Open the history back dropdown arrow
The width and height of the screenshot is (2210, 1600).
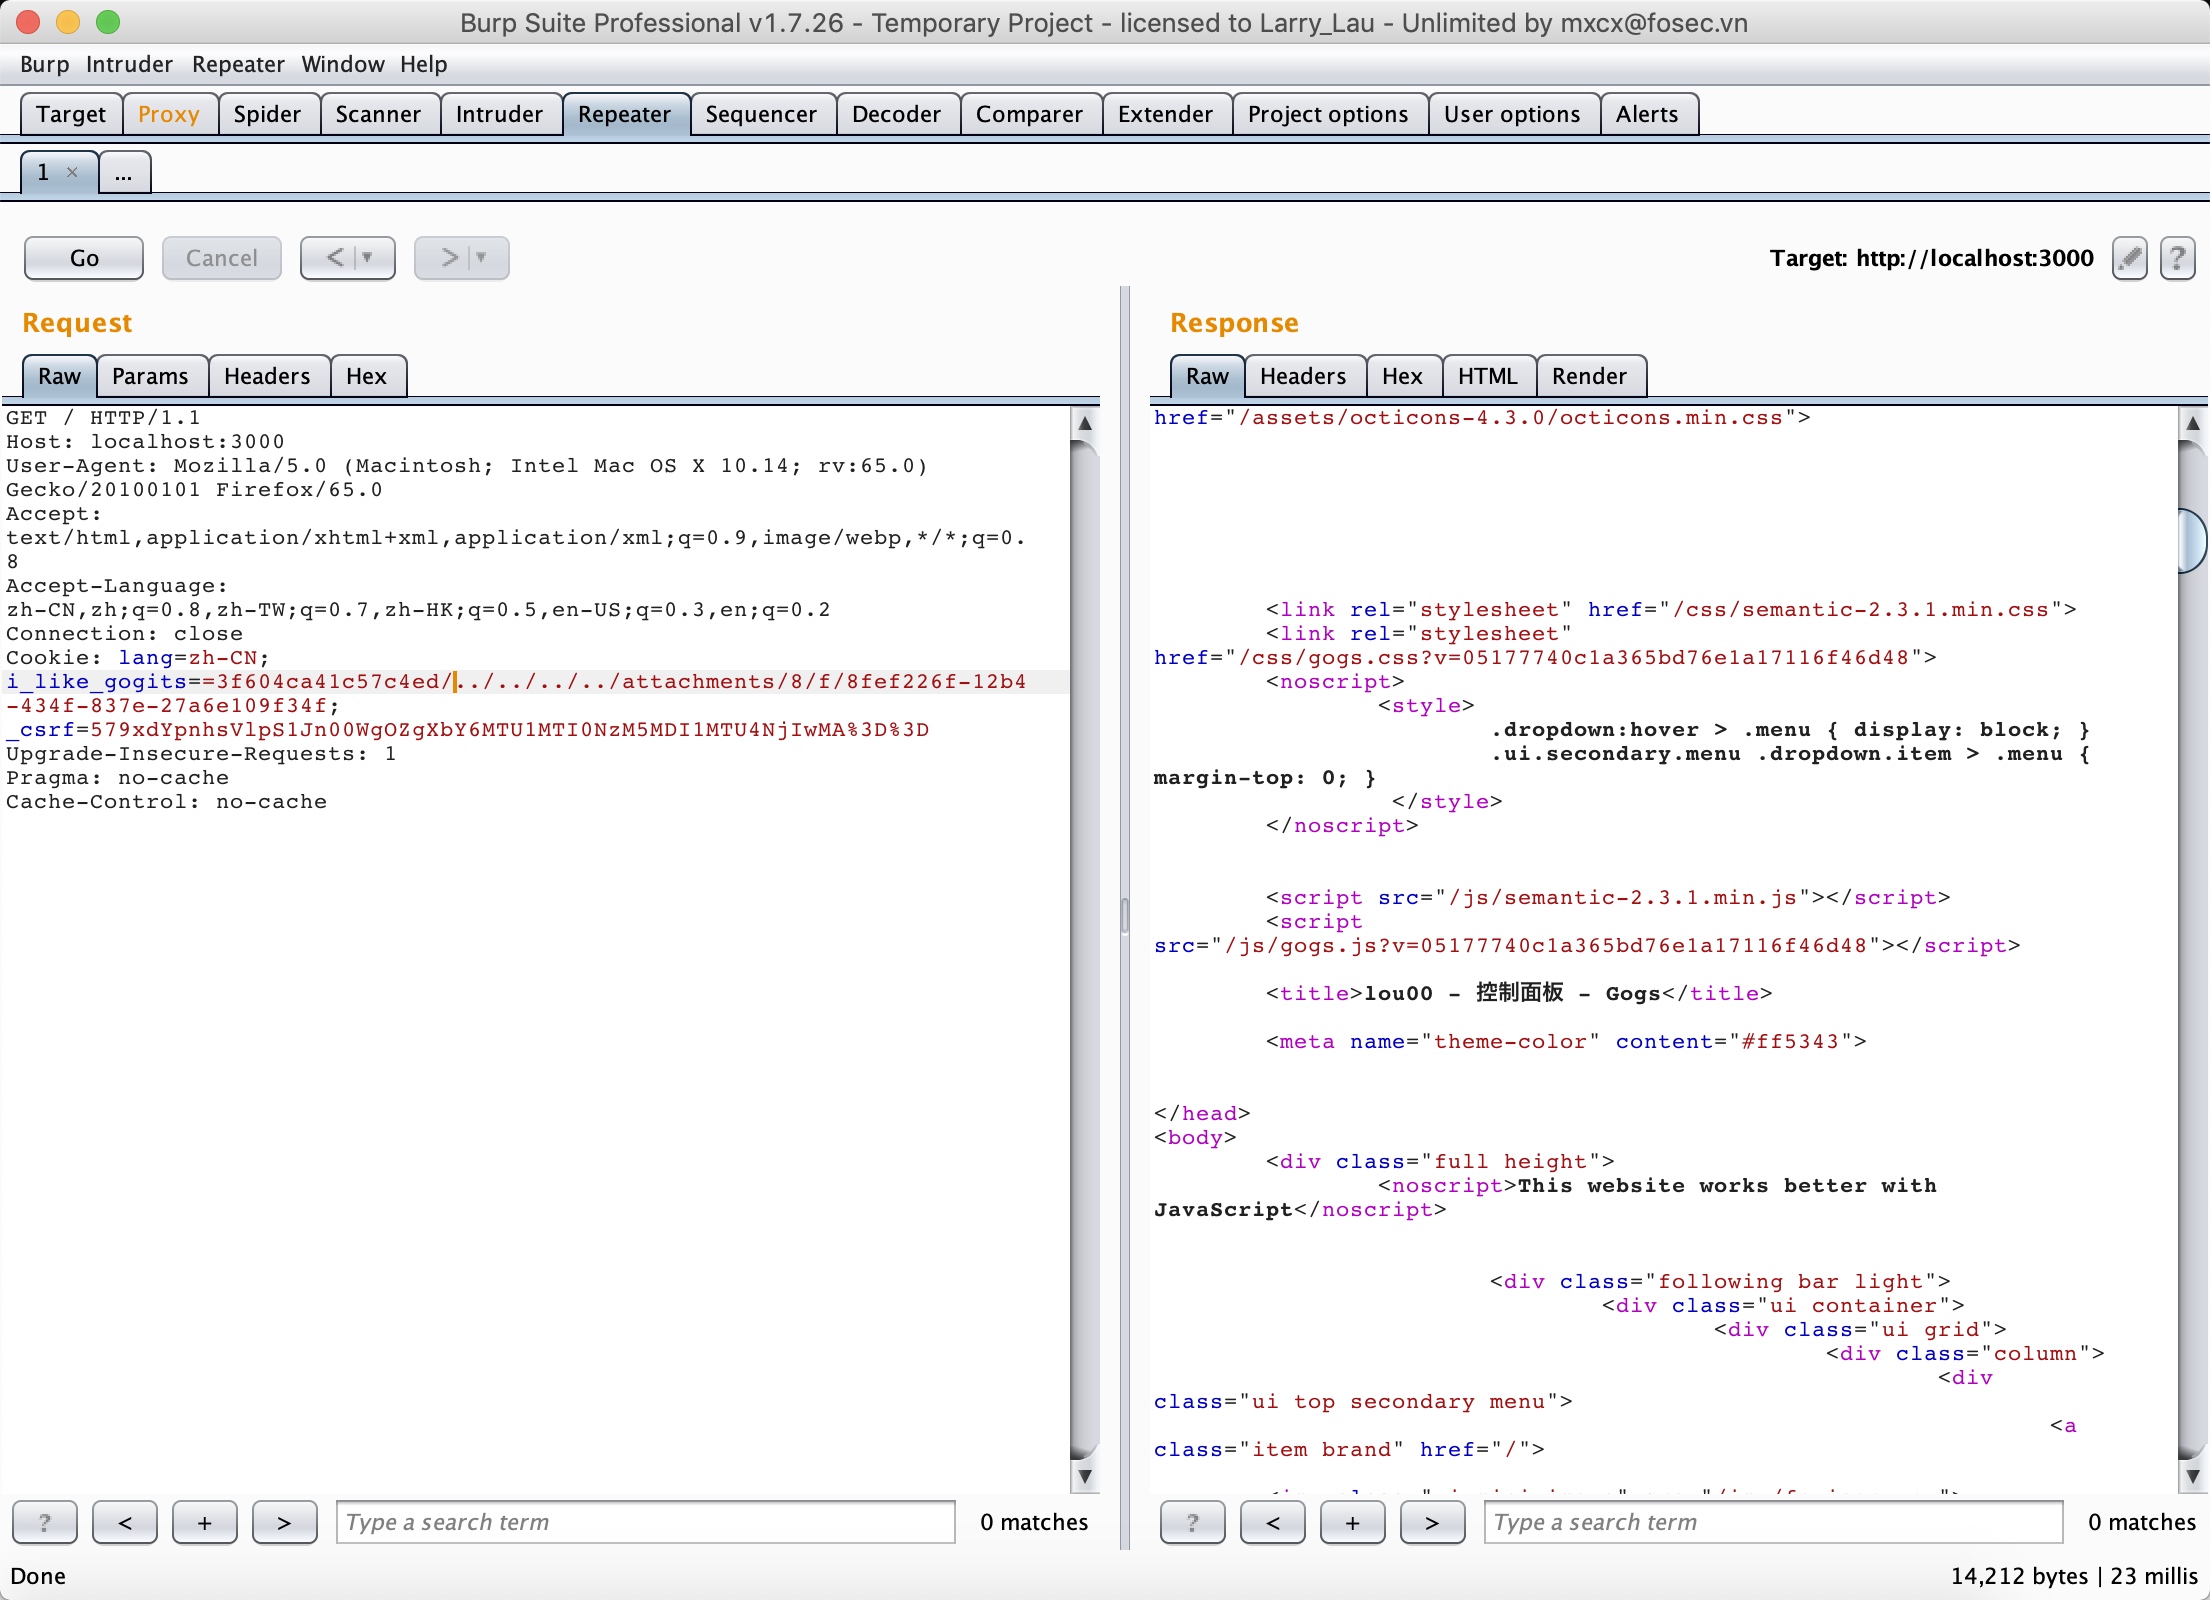[x=368, y=258]
